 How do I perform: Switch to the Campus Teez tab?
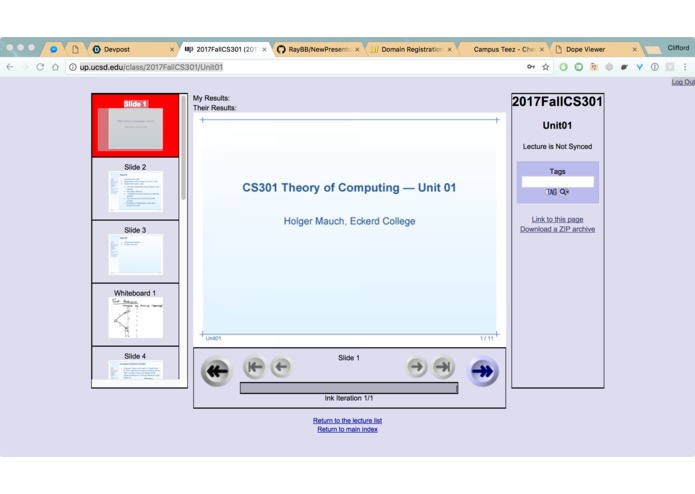[504, 49]
